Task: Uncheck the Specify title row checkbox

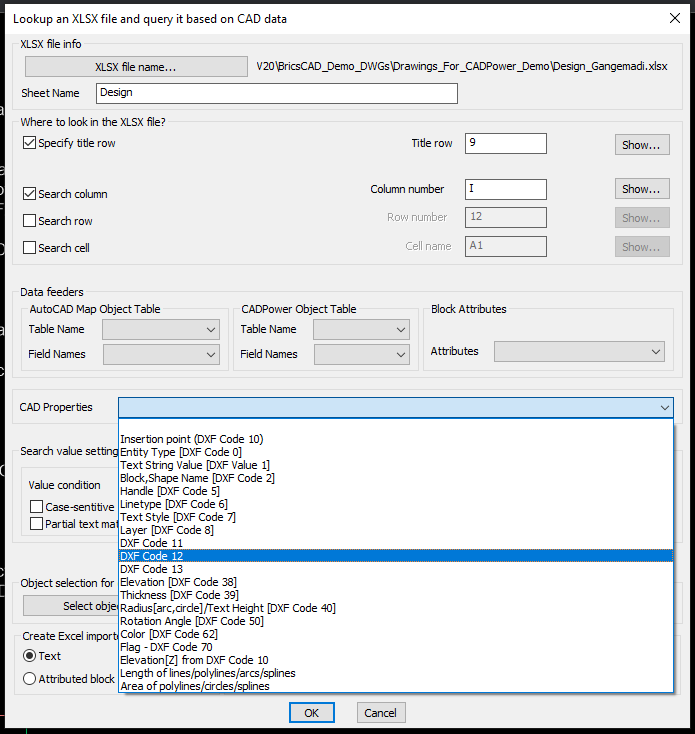Action: [29, 143]
